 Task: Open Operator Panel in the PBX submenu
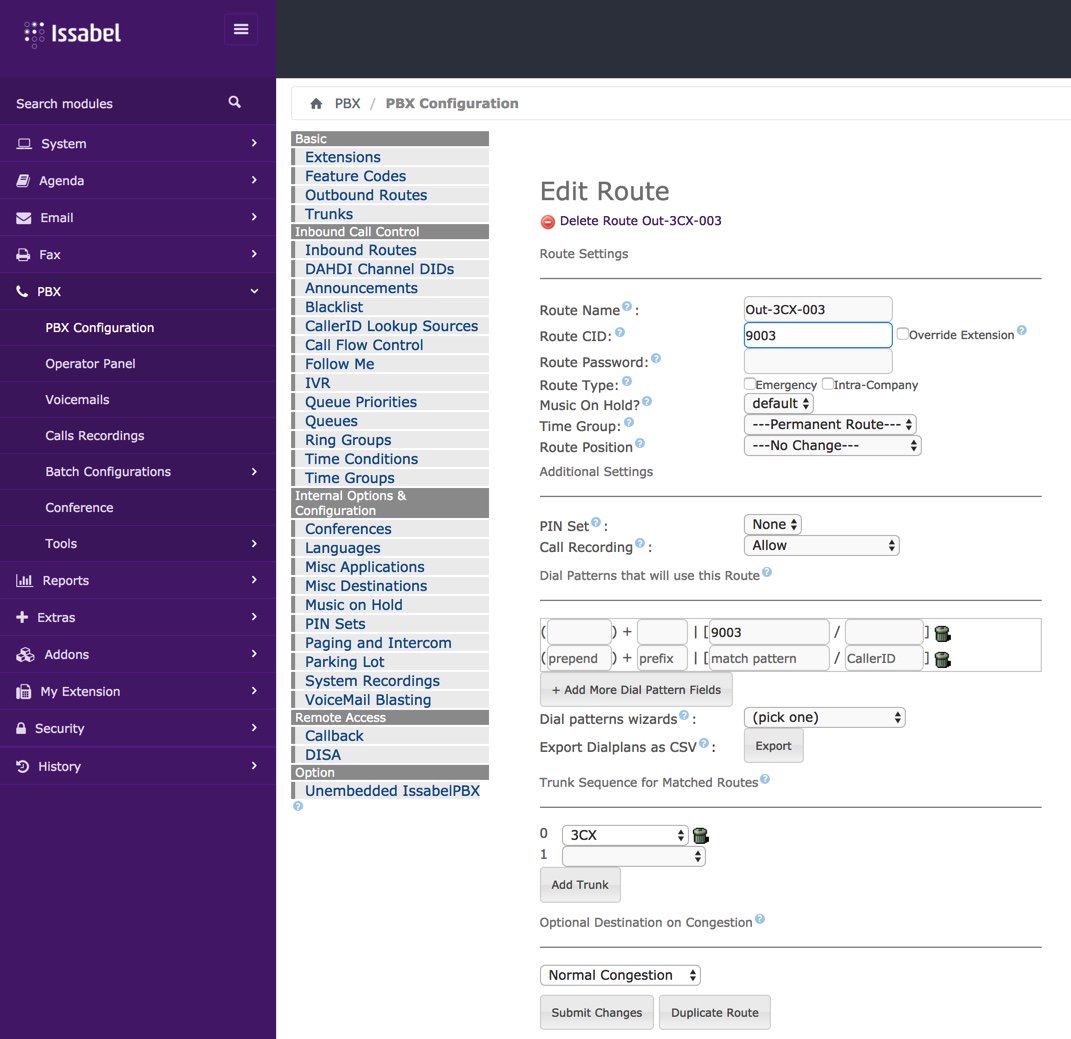[x=90, y=364]
